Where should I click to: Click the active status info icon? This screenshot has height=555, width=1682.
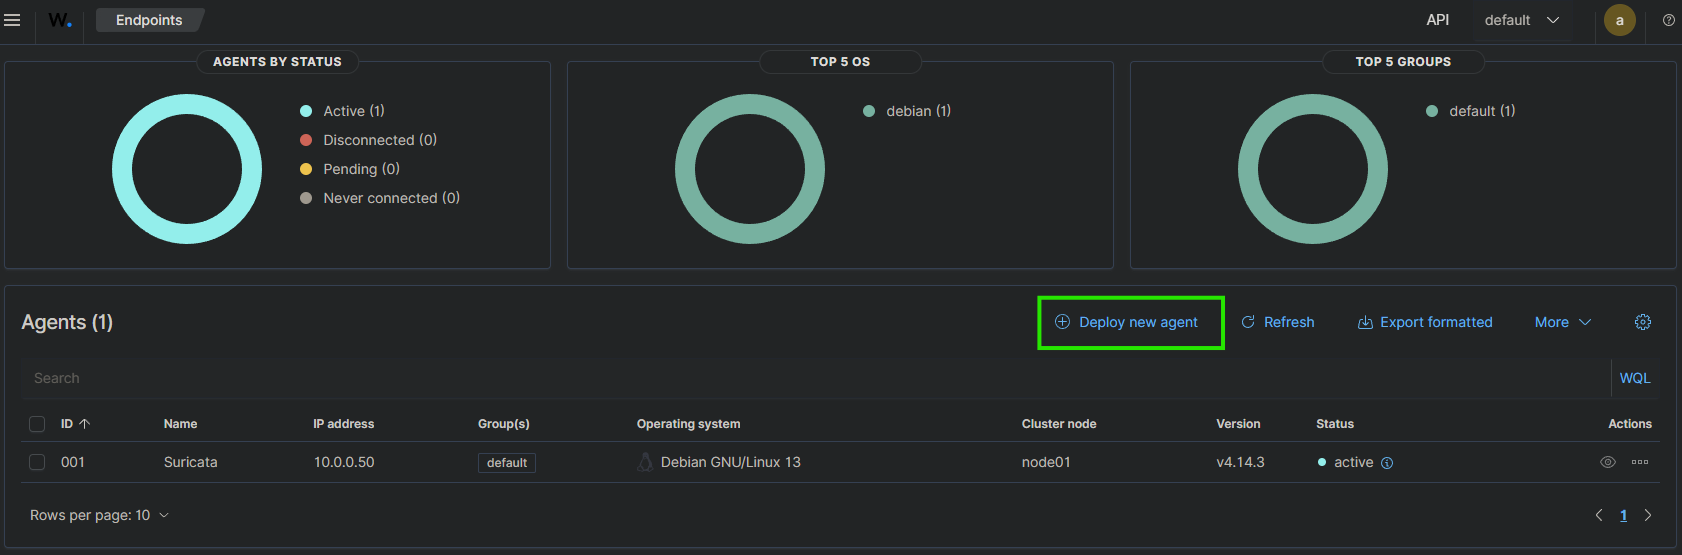(x=1387, y=463)
